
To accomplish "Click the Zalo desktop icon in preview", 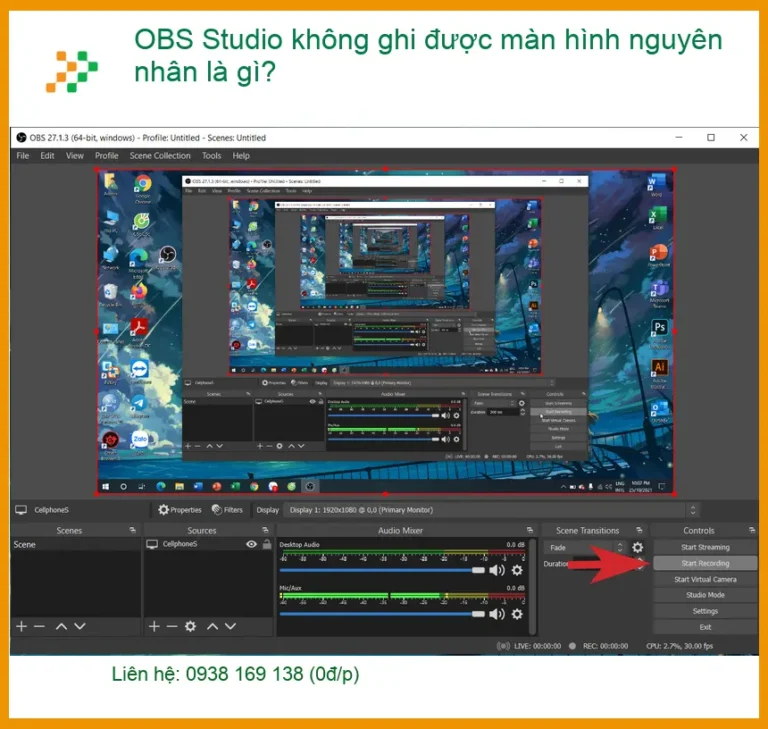I will (x=140, y=442).
